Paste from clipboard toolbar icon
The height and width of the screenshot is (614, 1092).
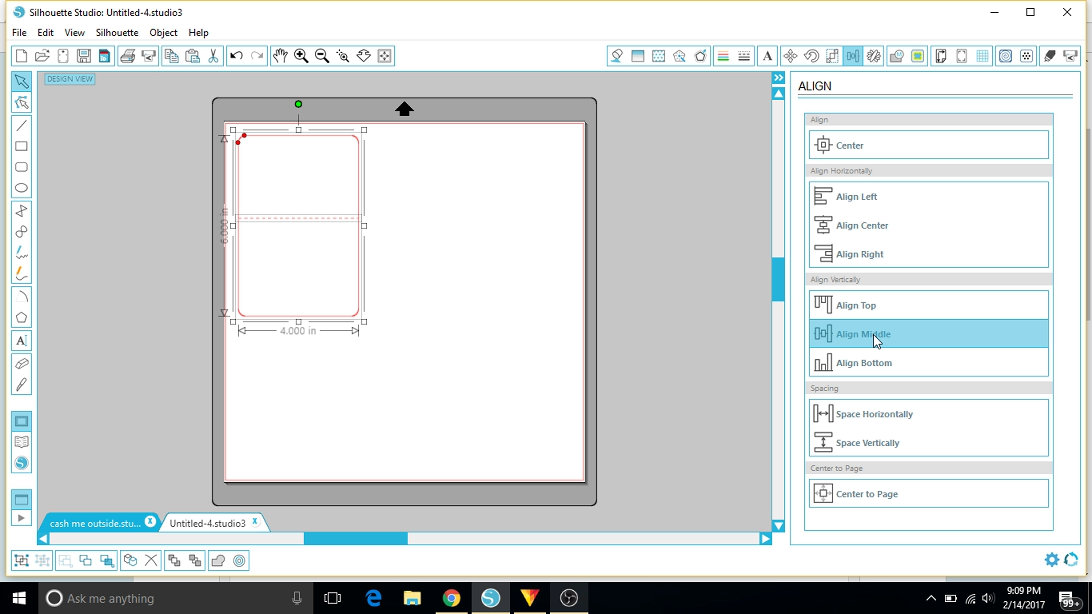192,56
